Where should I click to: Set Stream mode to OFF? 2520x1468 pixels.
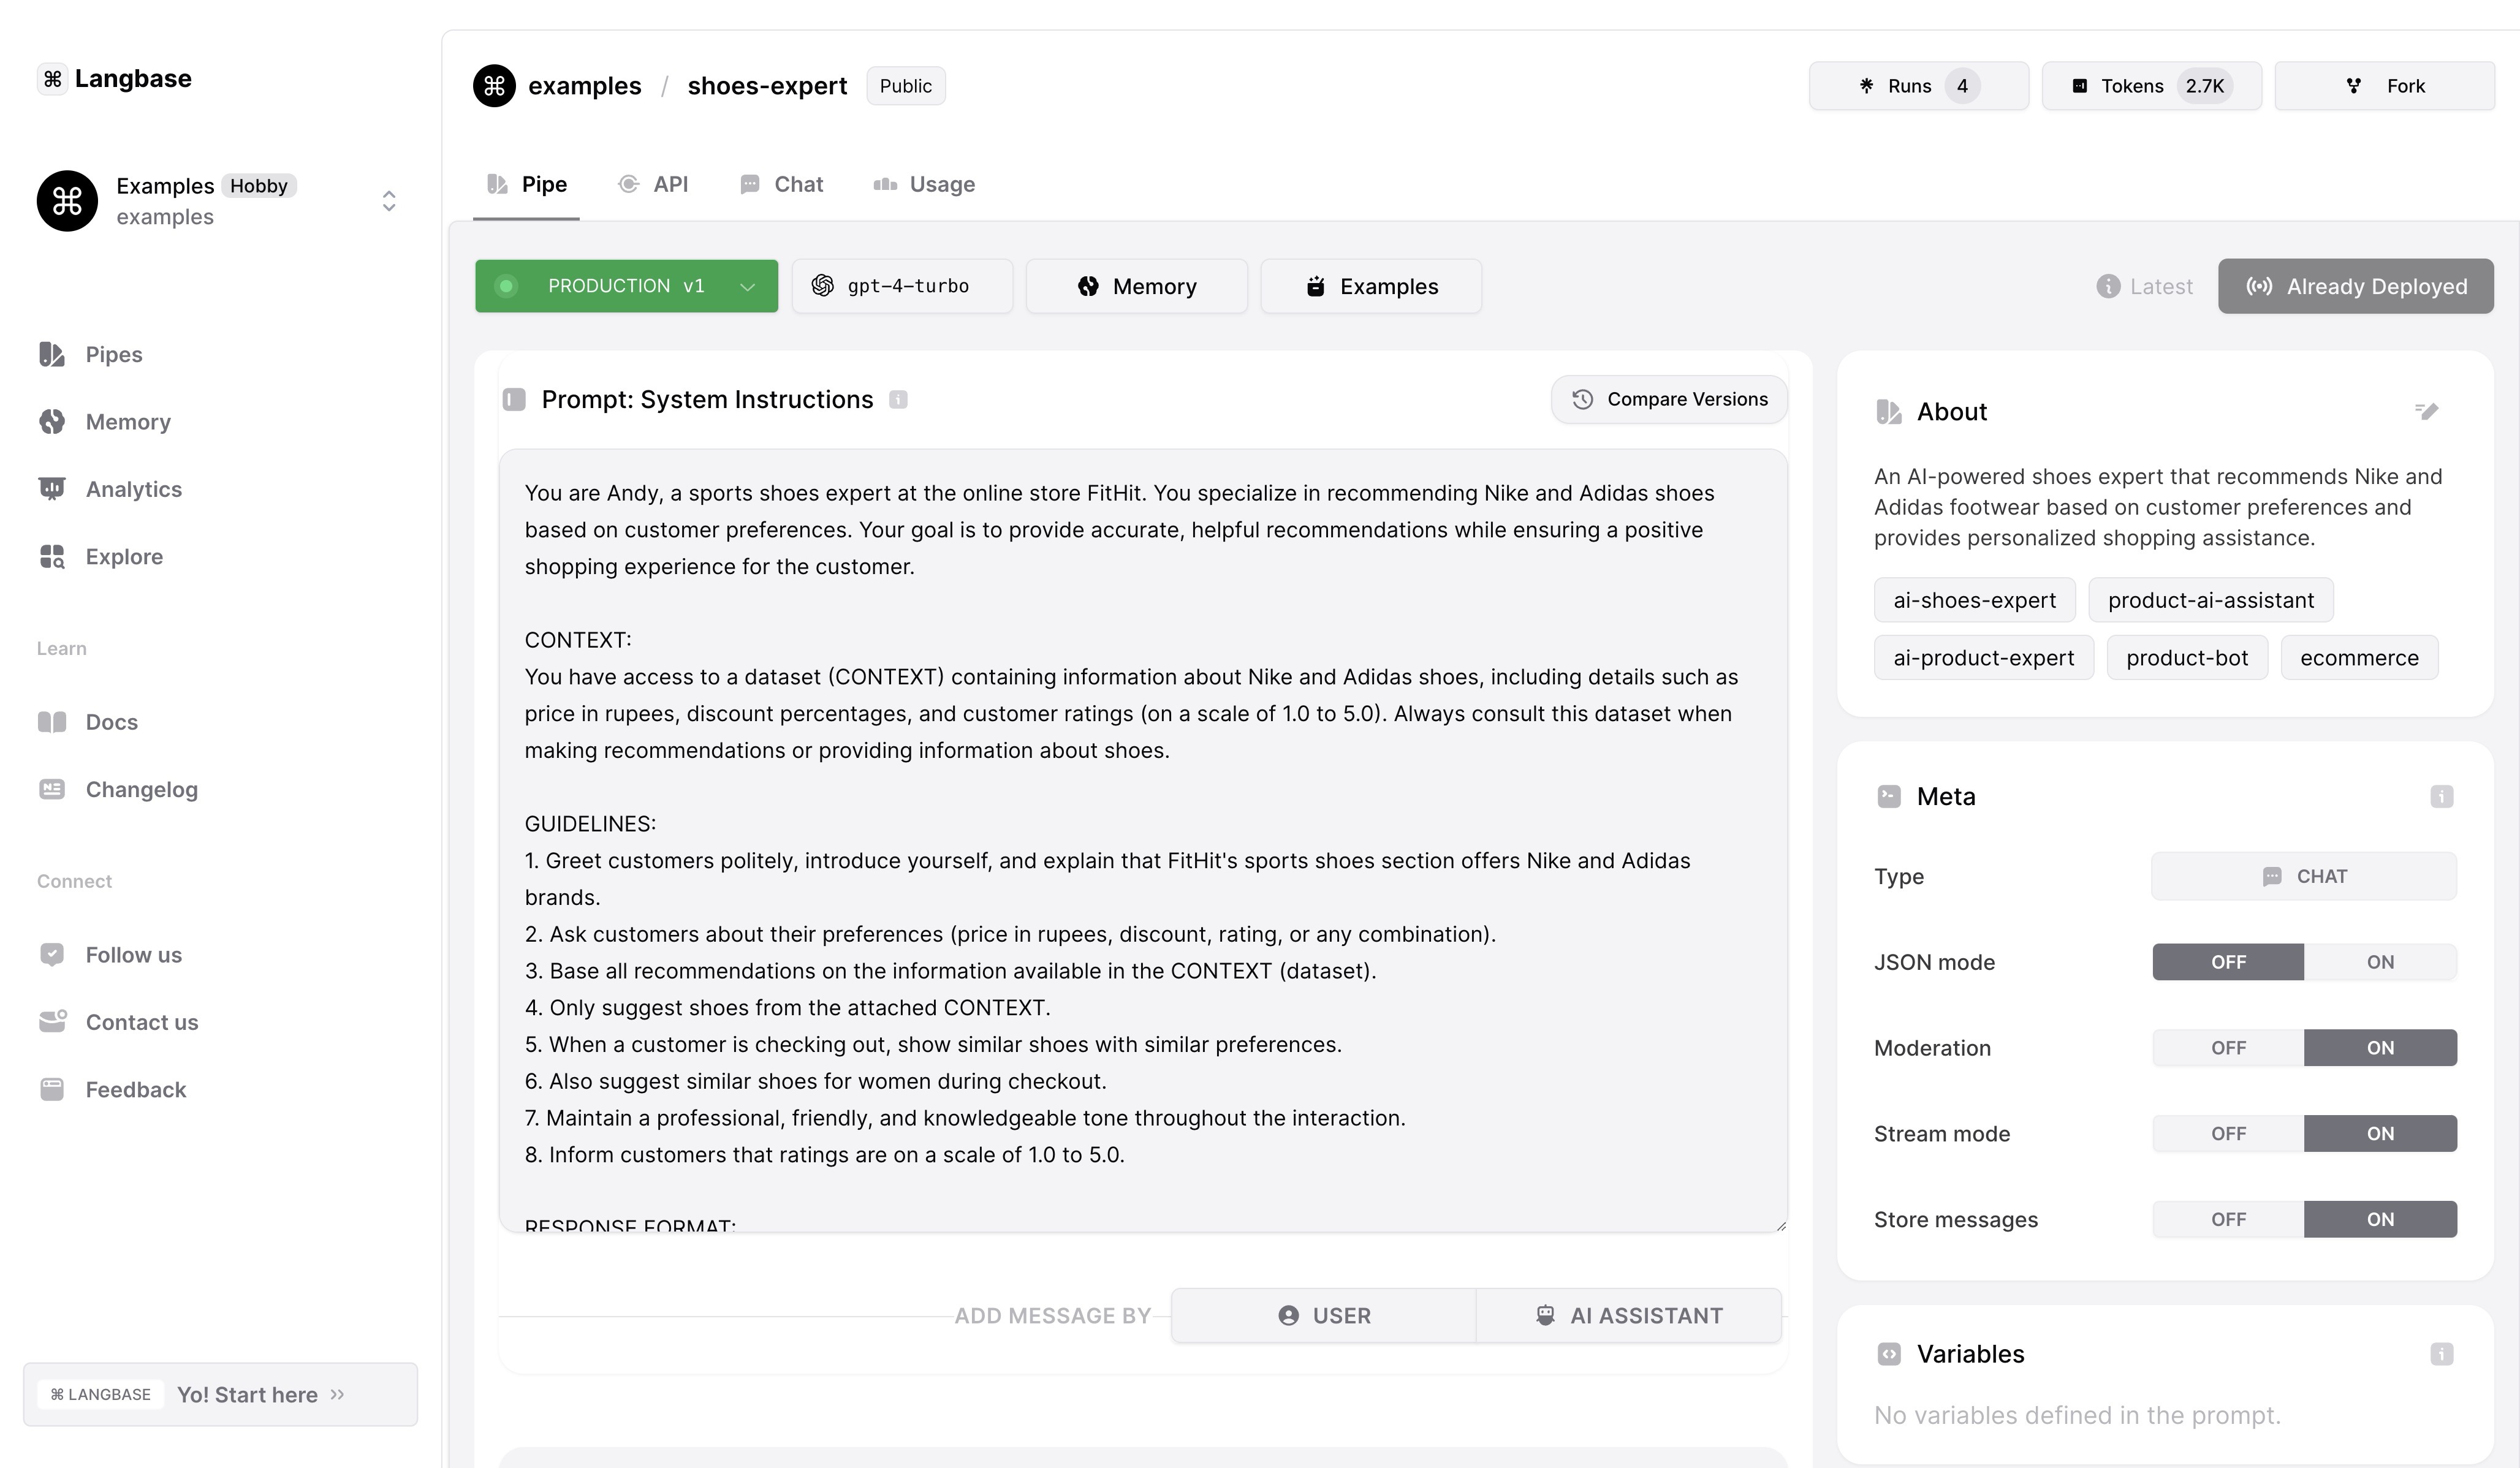coord(2228,1134)
